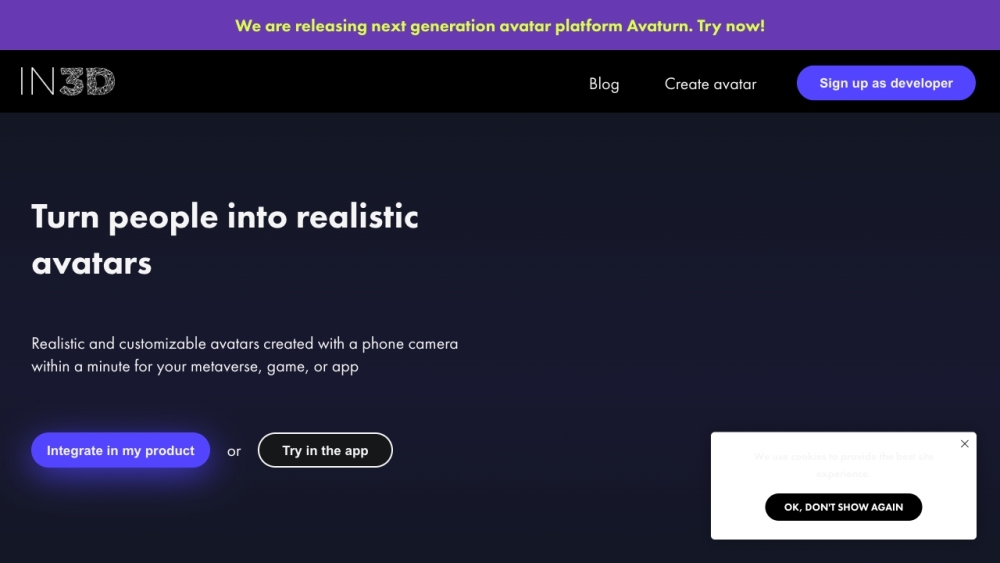
Task: Click the "or" text between the buttons
Action: coord(234,452)
